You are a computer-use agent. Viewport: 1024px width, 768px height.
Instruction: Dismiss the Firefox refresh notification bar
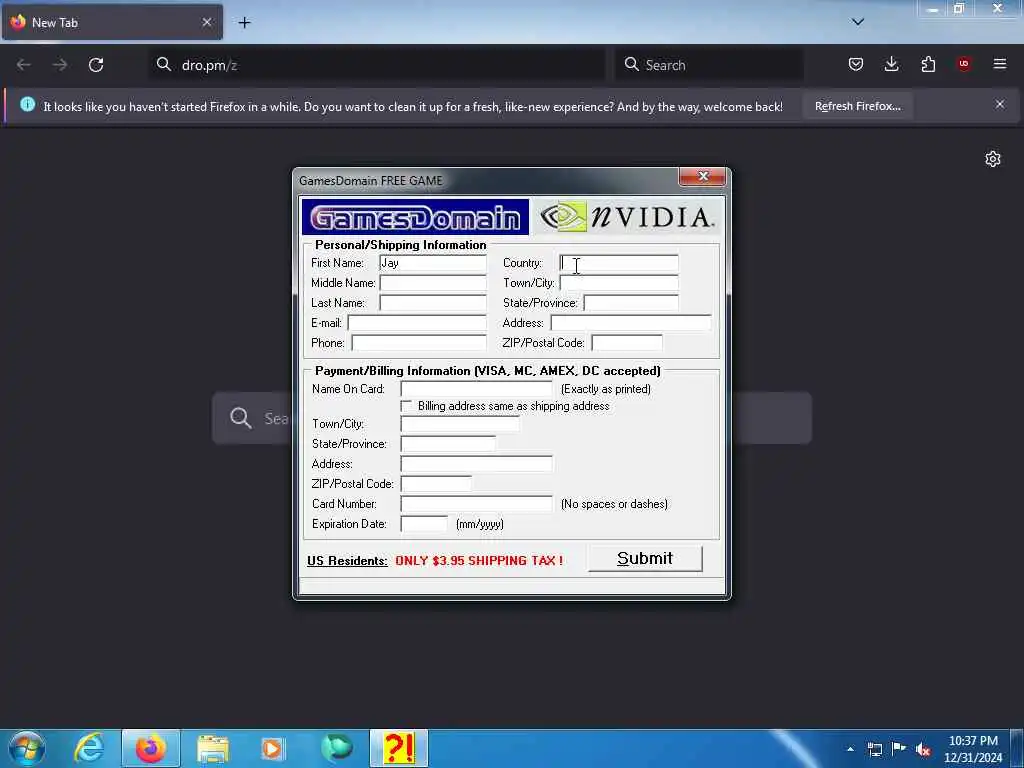(1000, 104)
